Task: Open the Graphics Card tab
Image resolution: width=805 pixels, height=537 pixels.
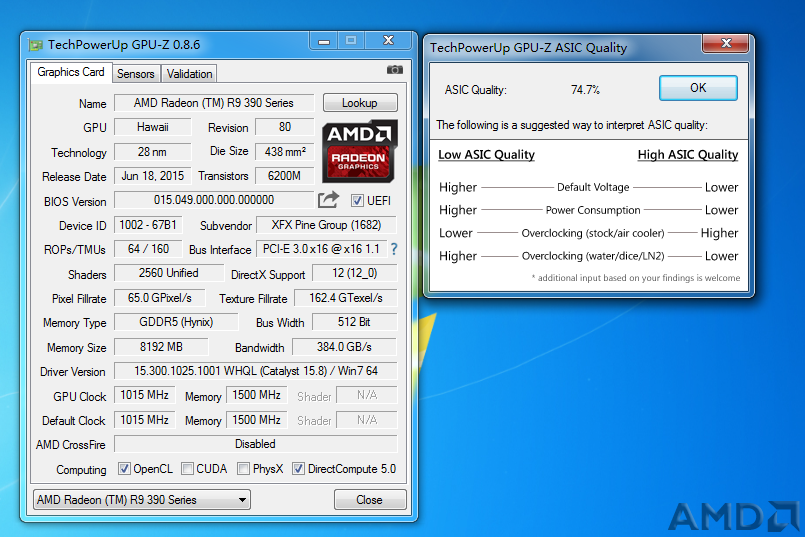Action: tap(71, 72)
